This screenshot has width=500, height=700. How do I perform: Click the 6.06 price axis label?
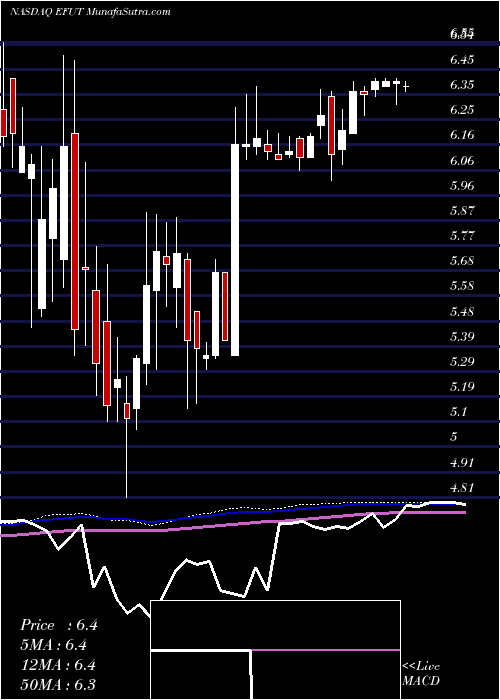point(462,160)
